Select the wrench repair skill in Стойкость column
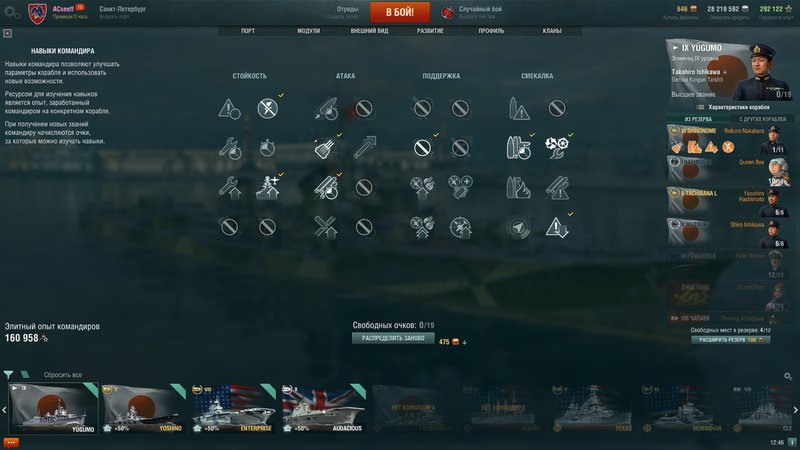Screen dimensions: 800x450 click(x=230, y=148)
